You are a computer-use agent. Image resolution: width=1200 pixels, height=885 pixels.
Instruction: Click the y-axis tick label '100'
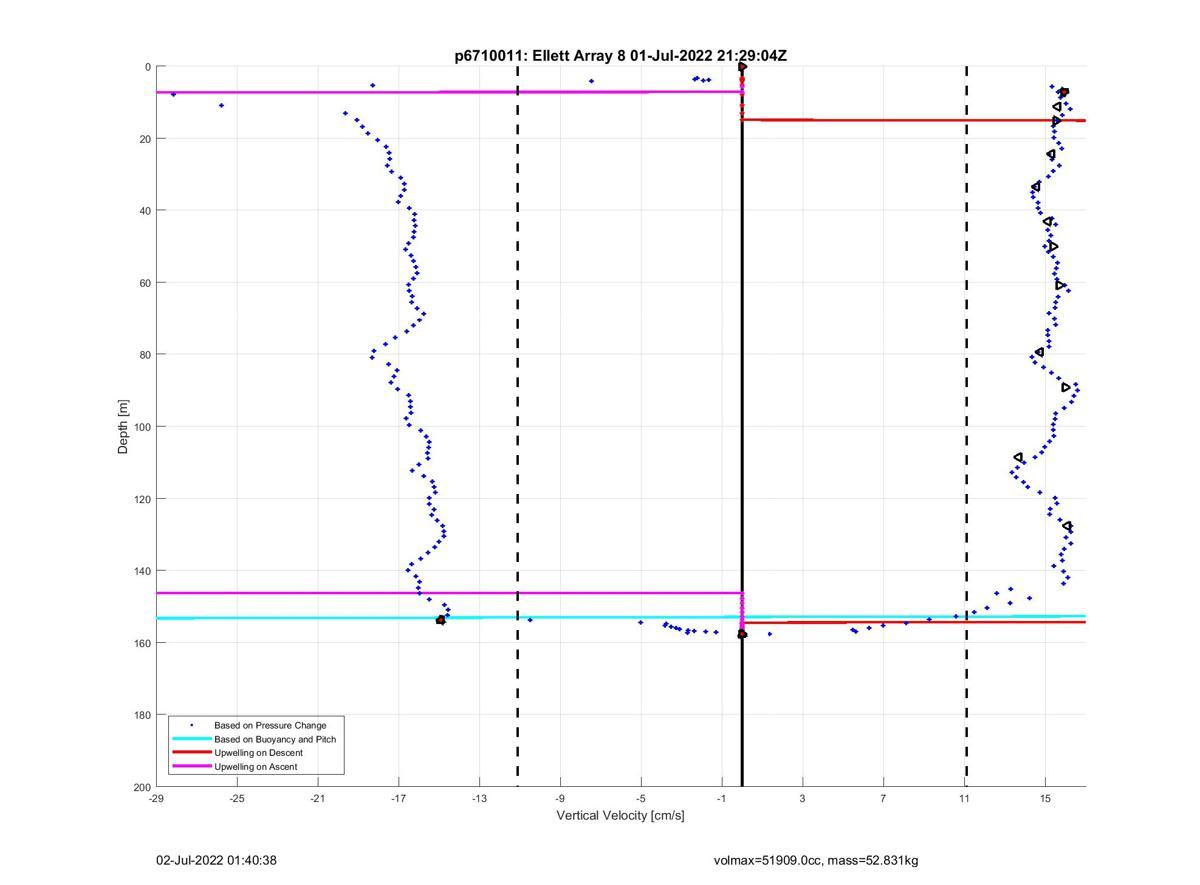coord(142,427)
